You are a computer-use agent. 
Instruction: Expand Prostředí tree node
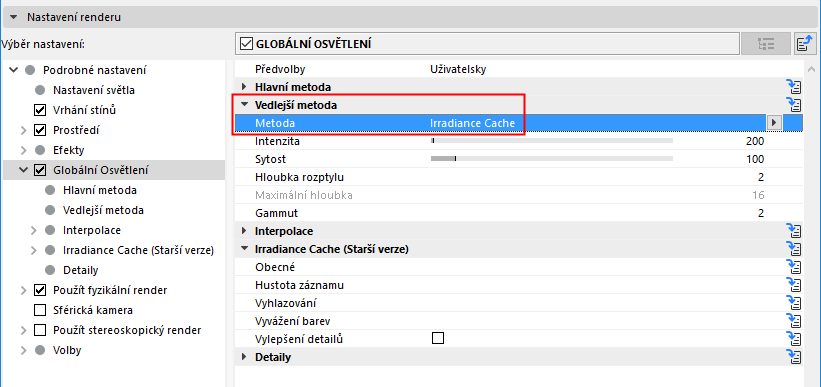click(x=24, y=130)
